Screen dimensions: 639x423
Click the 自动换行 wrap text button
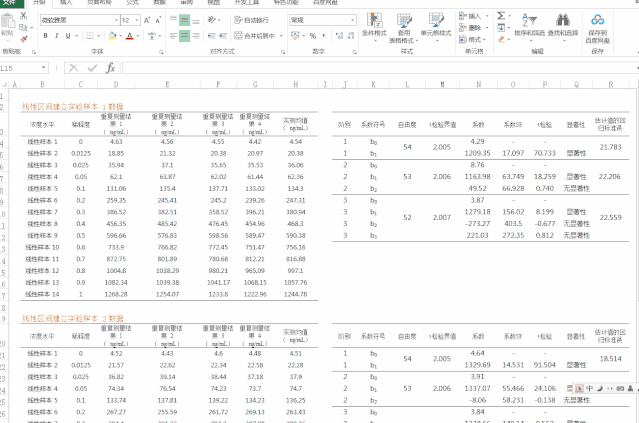click(x=257, y=20)
